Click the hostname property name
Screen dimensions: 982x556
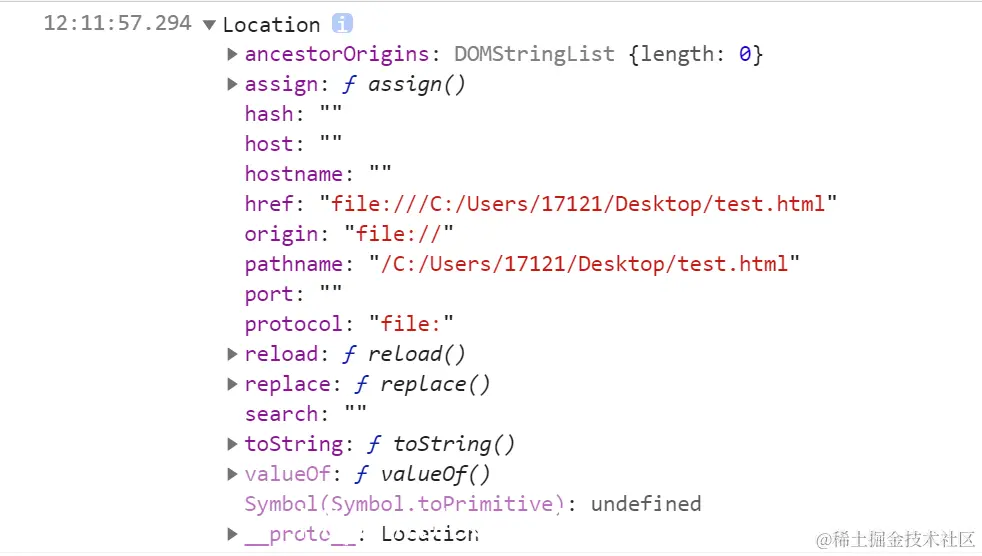click(x=294, y=174)
